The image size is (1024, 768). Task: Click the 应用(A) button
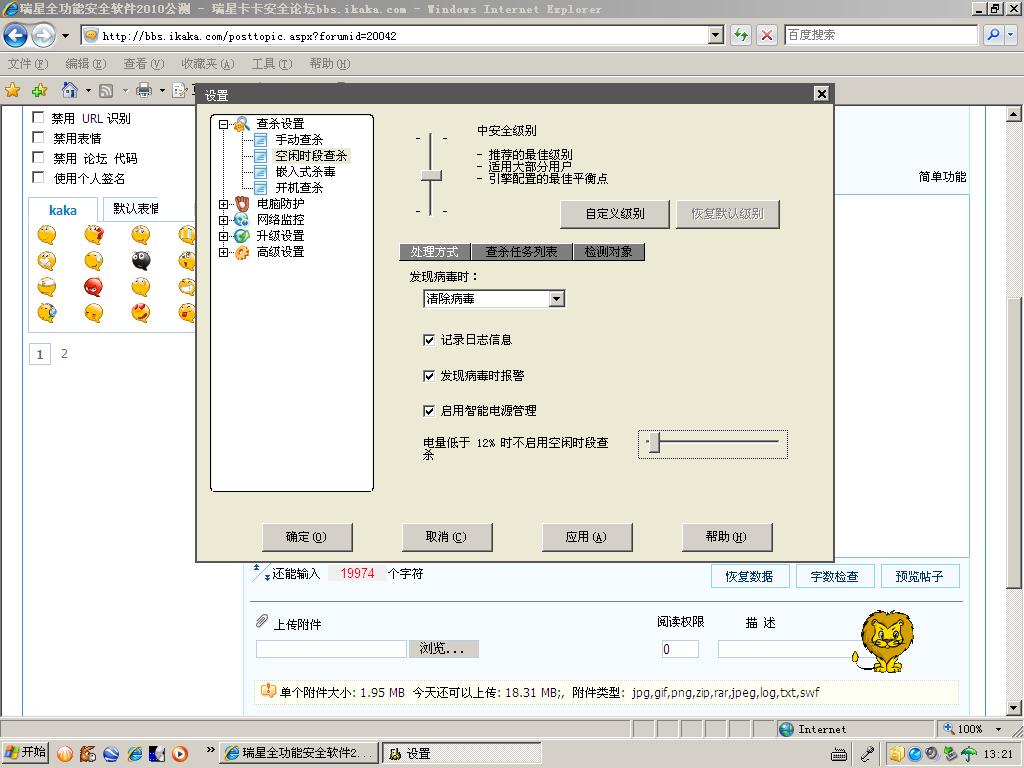click(586, 537)
